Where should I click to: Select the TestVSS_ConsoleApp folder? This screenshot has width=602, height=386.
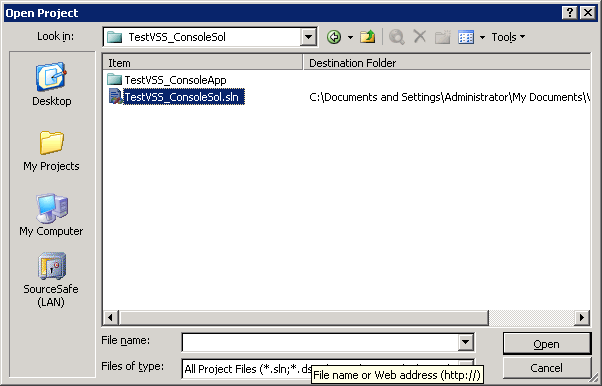tap(175, 80)
